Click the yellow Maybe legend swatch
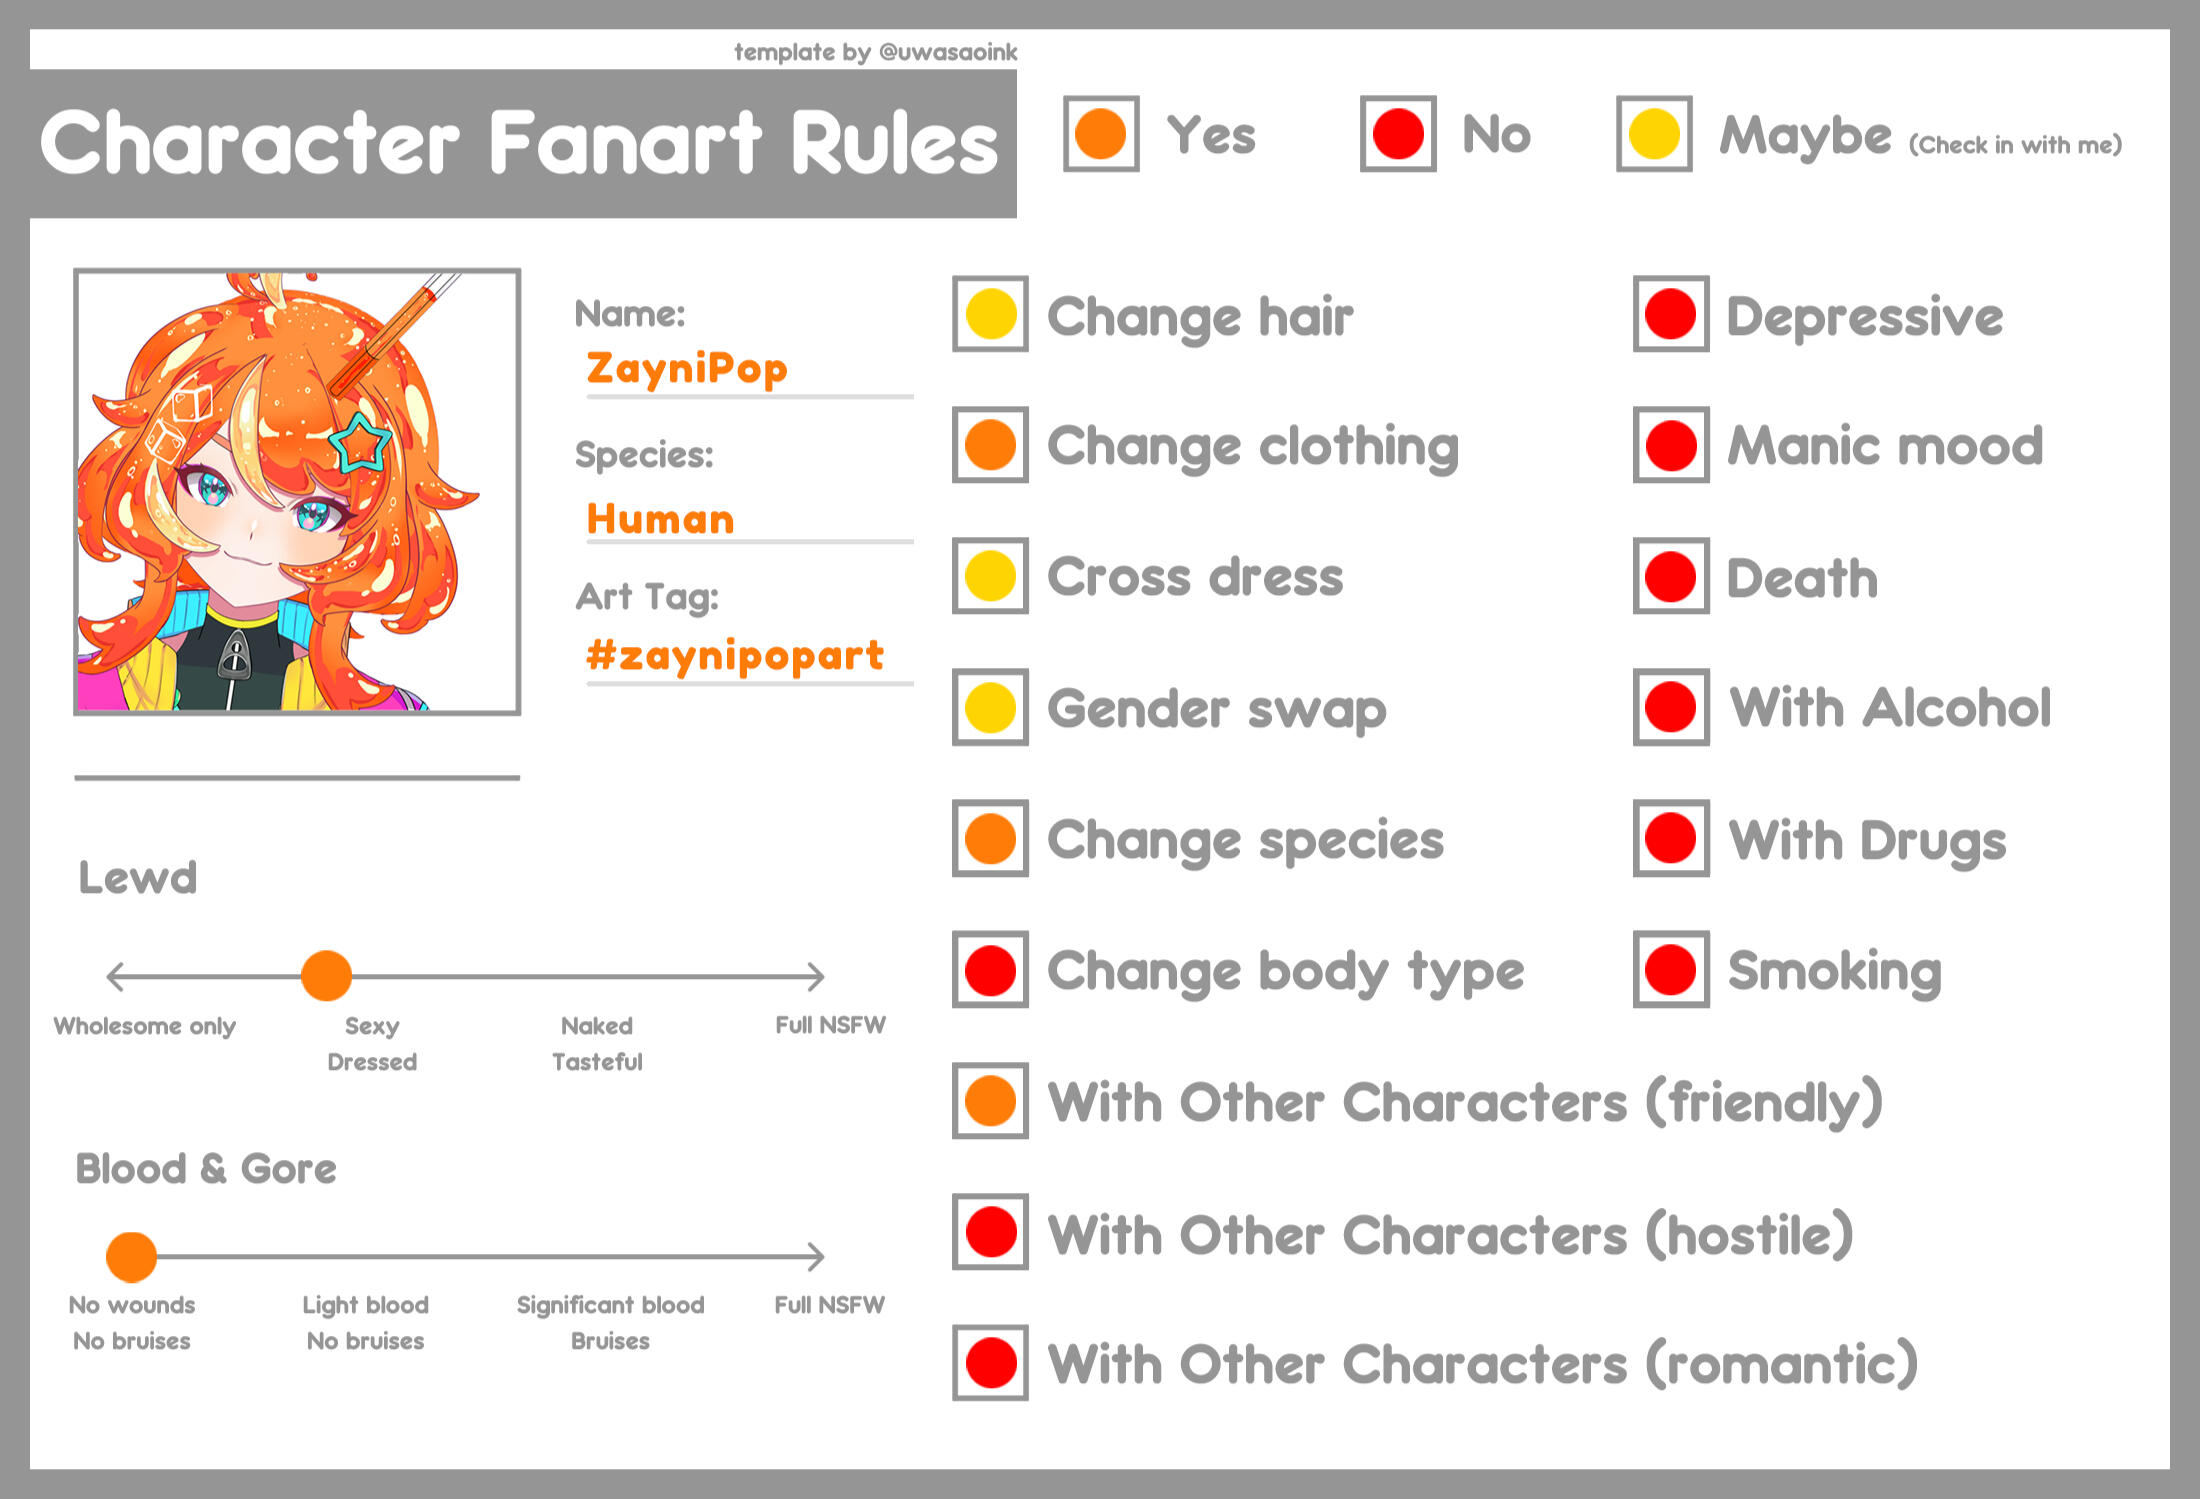This screenshot has height=1499, width=2200. (x=1653, y=134)
